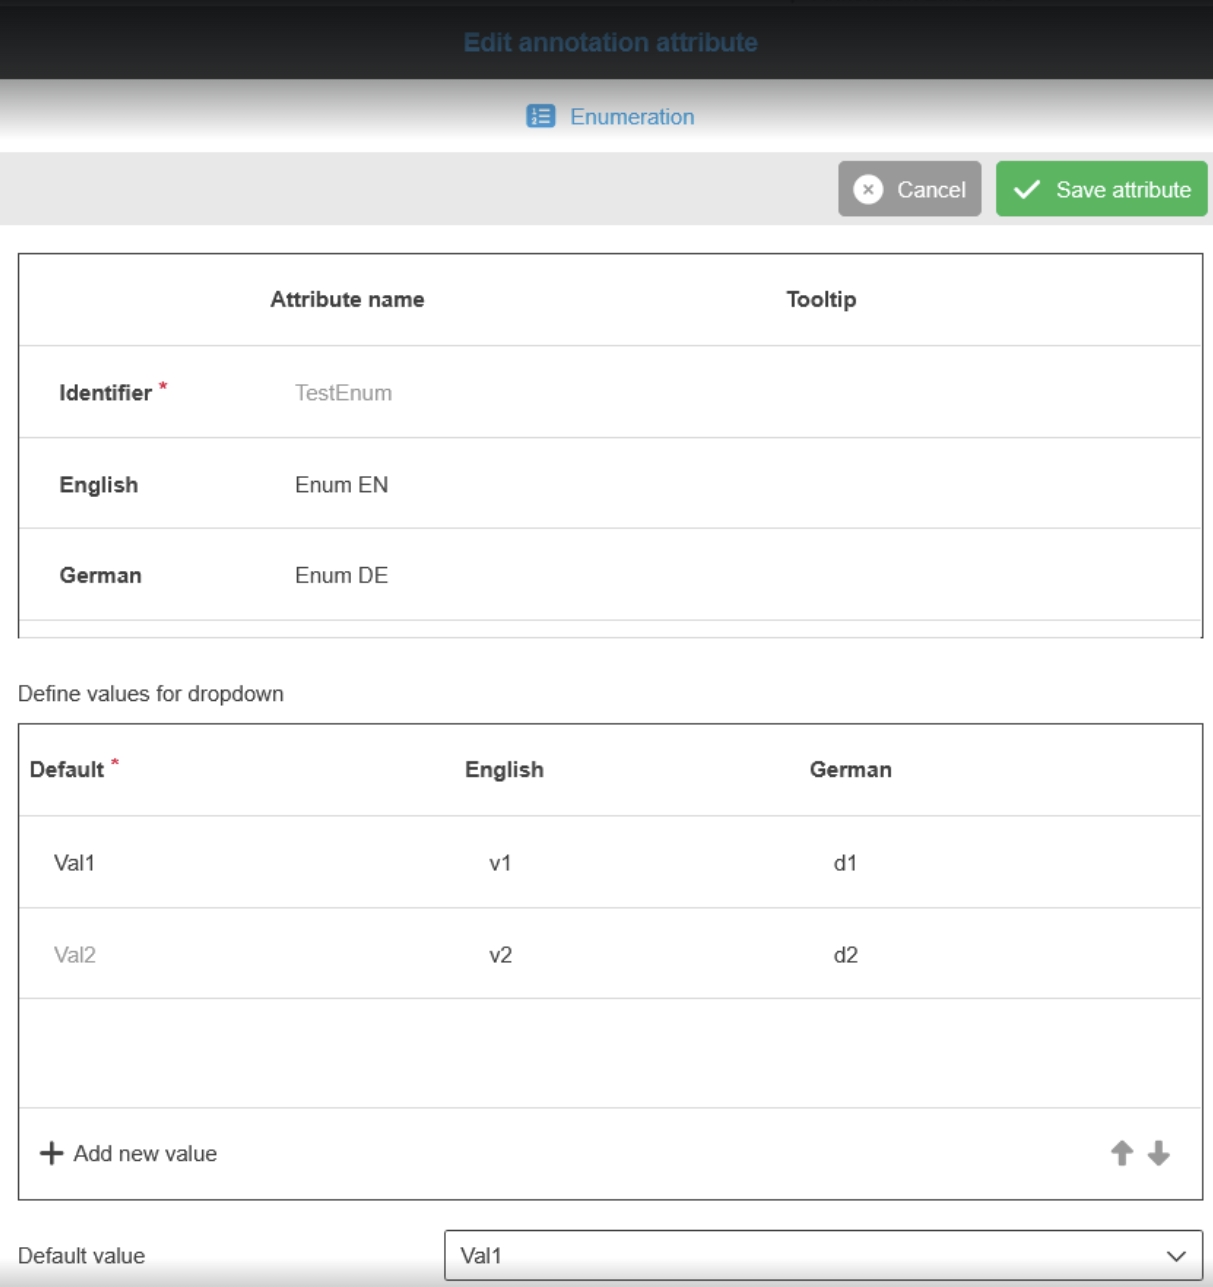Screen dimensions: 1213x1287
Task: Click the Default value label
Action: pos(81,1256)
